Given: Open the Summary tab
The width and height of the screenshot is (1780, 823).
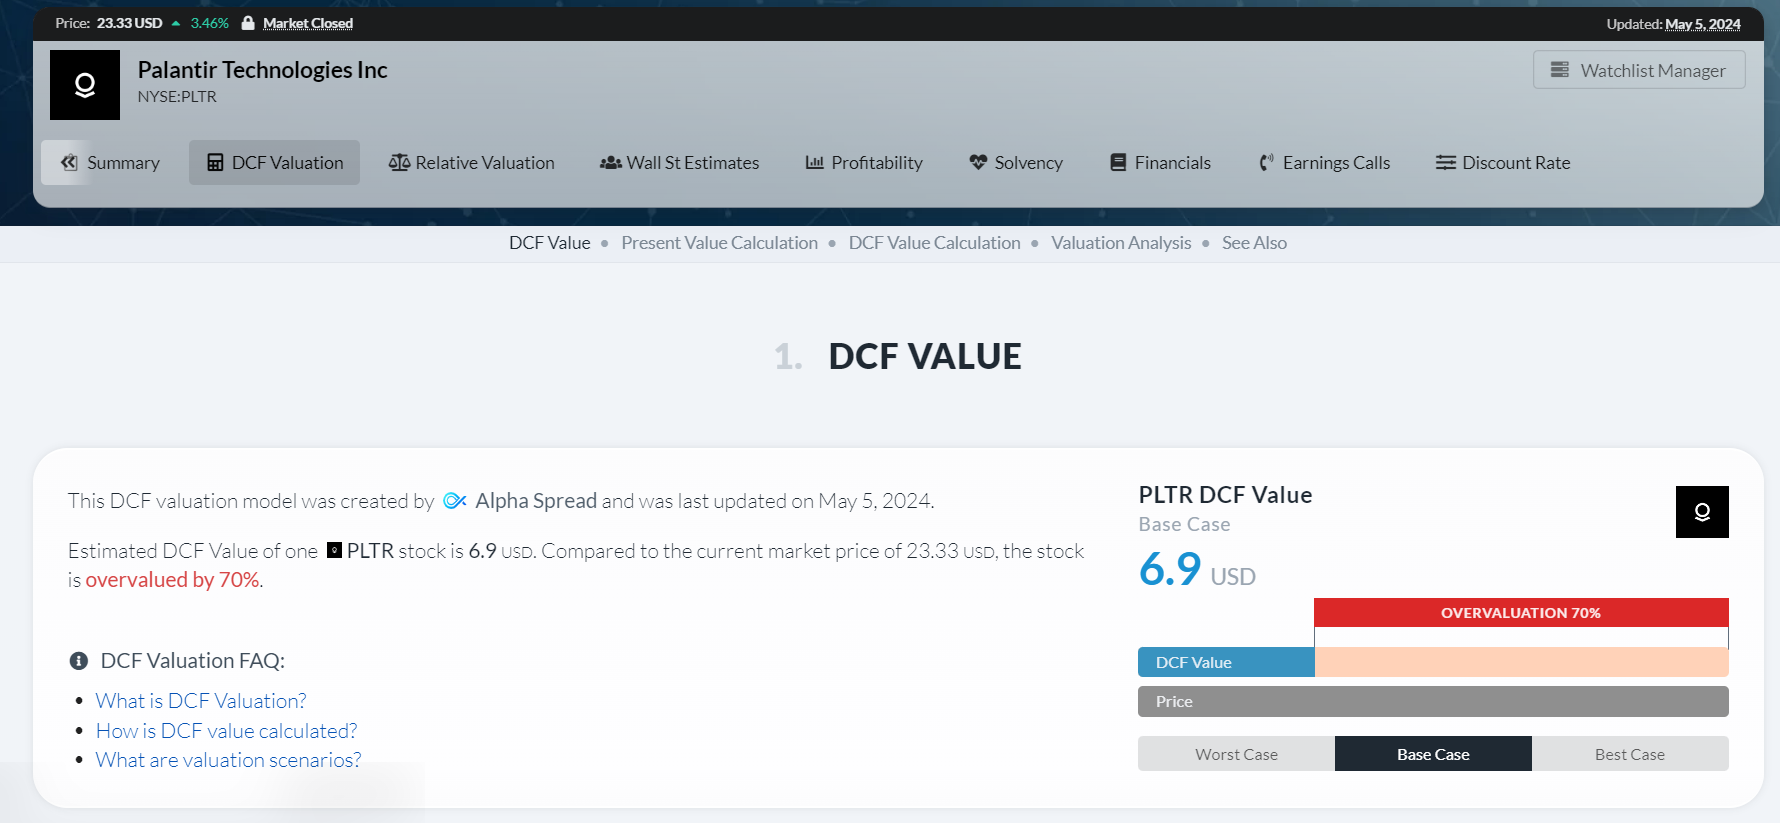Looking at the screenshot, I should [x=110, y=163].
